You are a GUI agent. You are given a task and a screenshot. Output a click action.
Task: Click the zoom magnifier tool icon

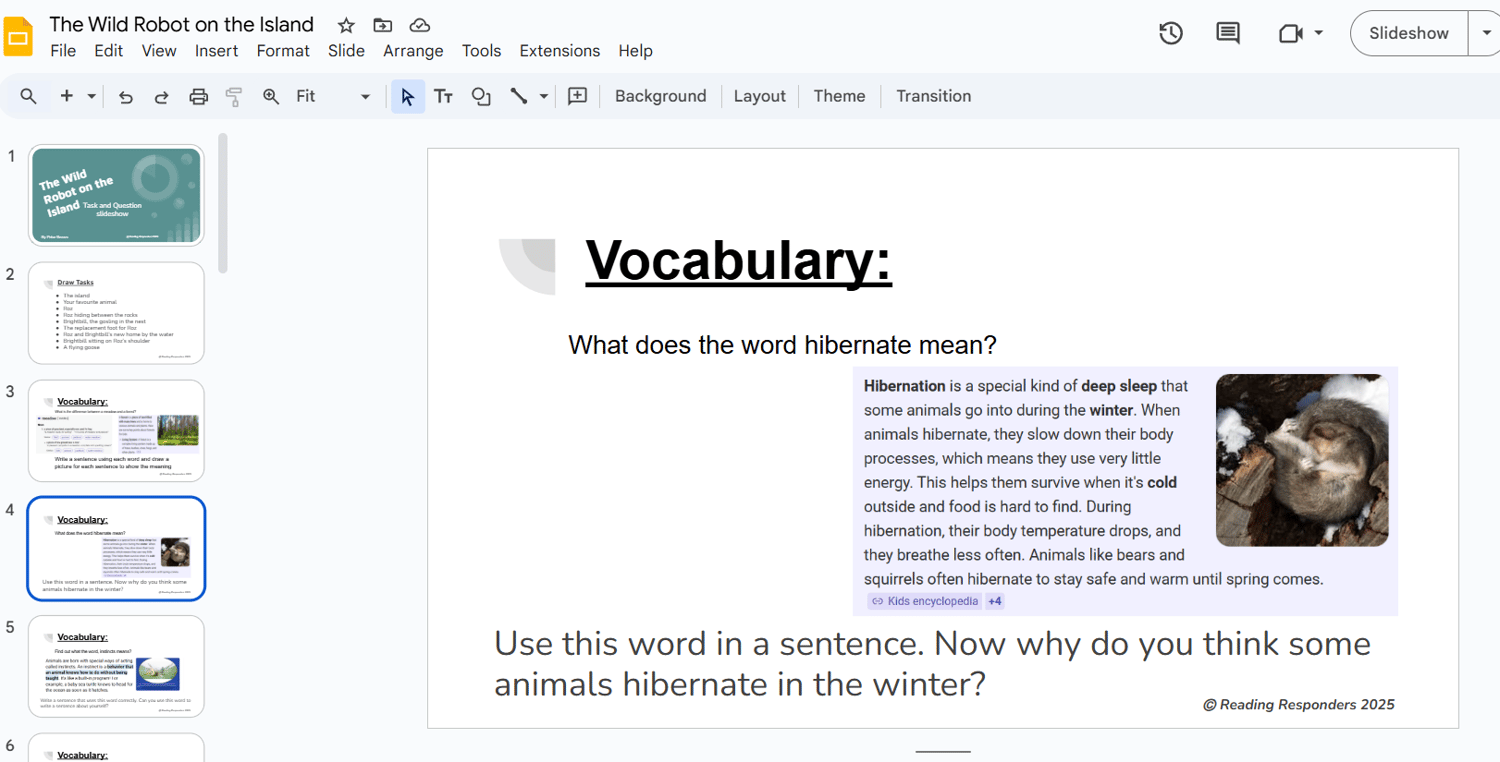click(x=271, y=96)
